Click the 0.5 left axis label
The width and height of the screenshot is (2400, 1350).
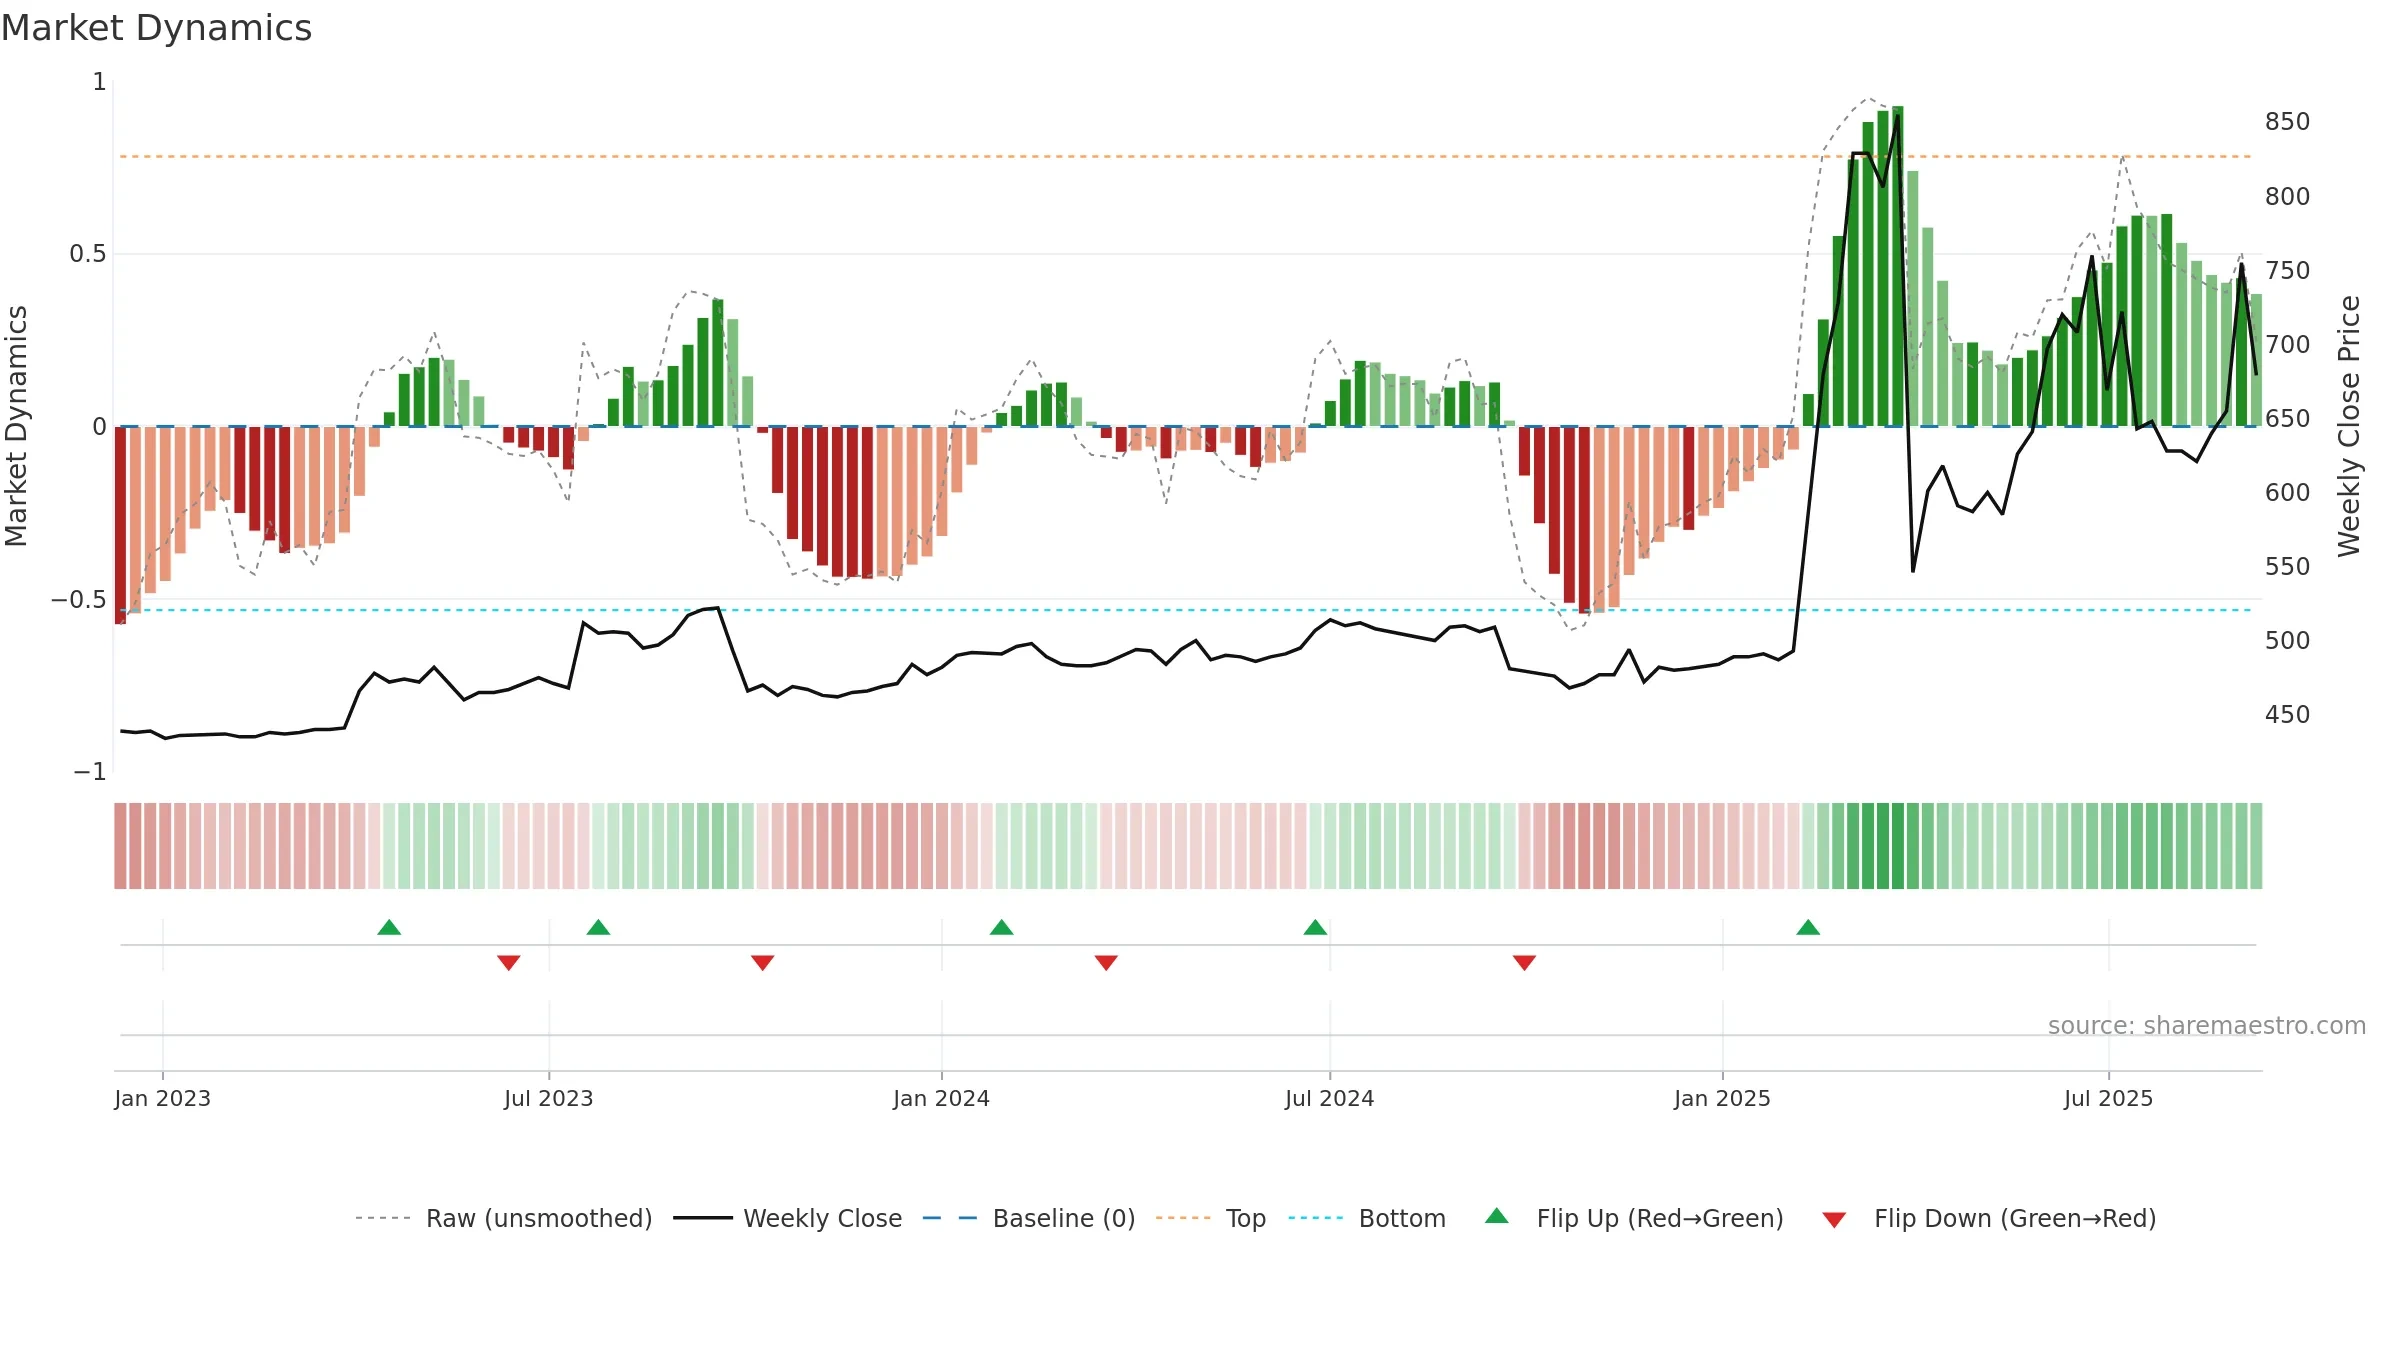[87, 254]
